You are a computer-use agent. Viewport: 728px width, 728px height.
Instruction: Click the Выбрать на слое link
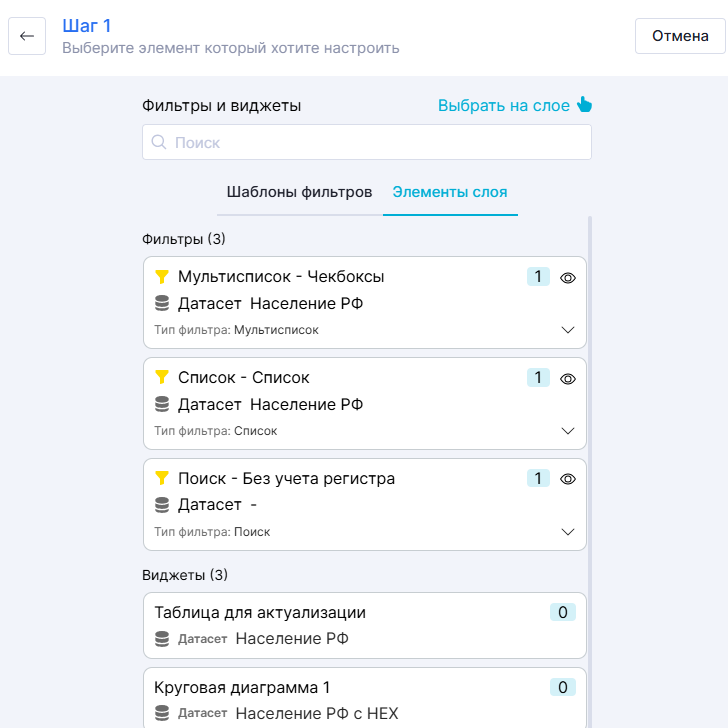[504, 105]
